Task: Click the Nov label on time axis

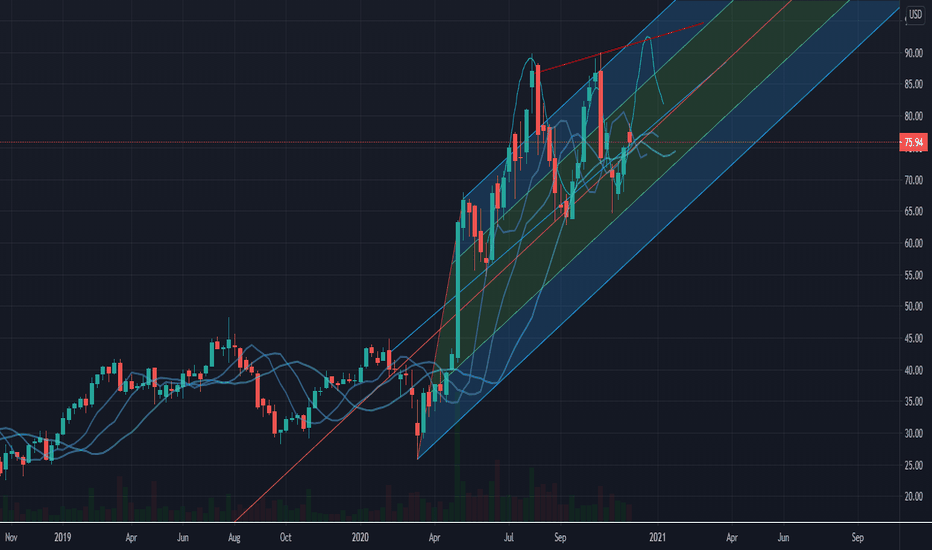Action: [11, 538]
